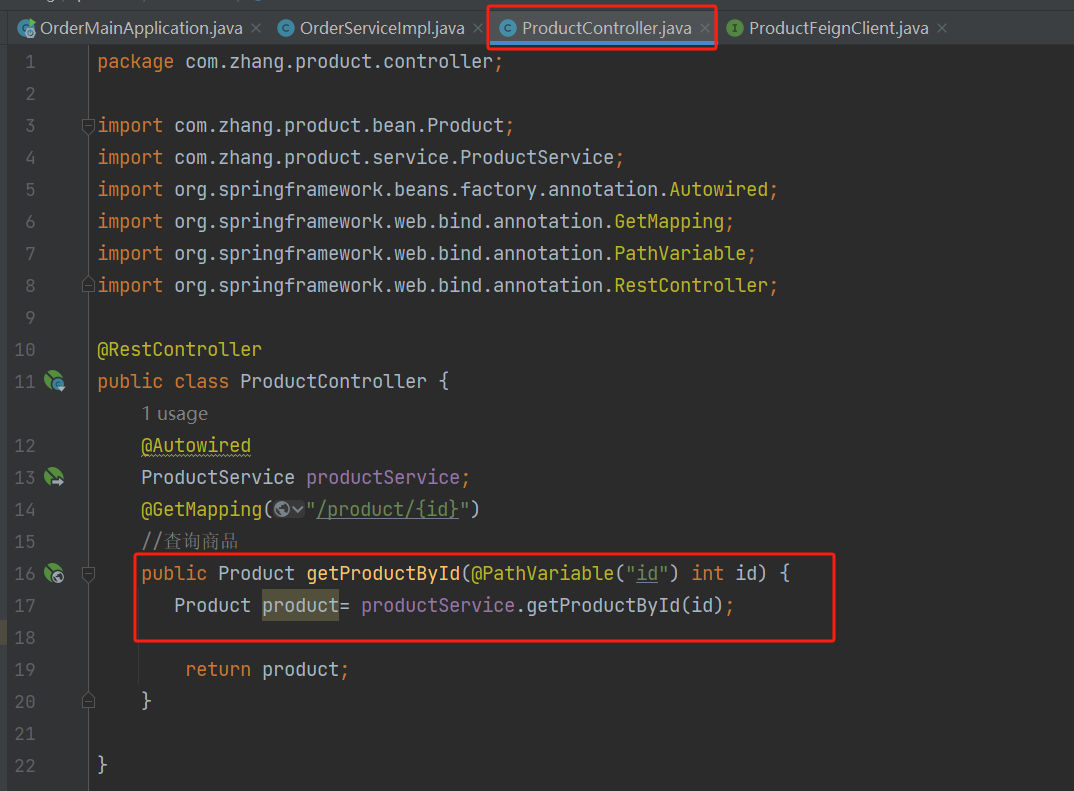Click the '1 usage' inlay hint
This screenshot has height=791, width=1074.
point(175,414)
